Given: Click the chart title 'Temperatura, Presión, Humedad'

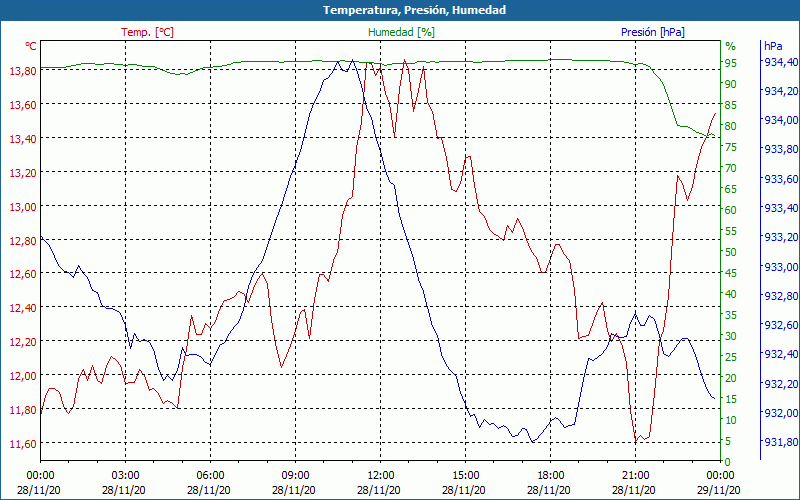Looking at the screenshot, I should tap(414, 10).
